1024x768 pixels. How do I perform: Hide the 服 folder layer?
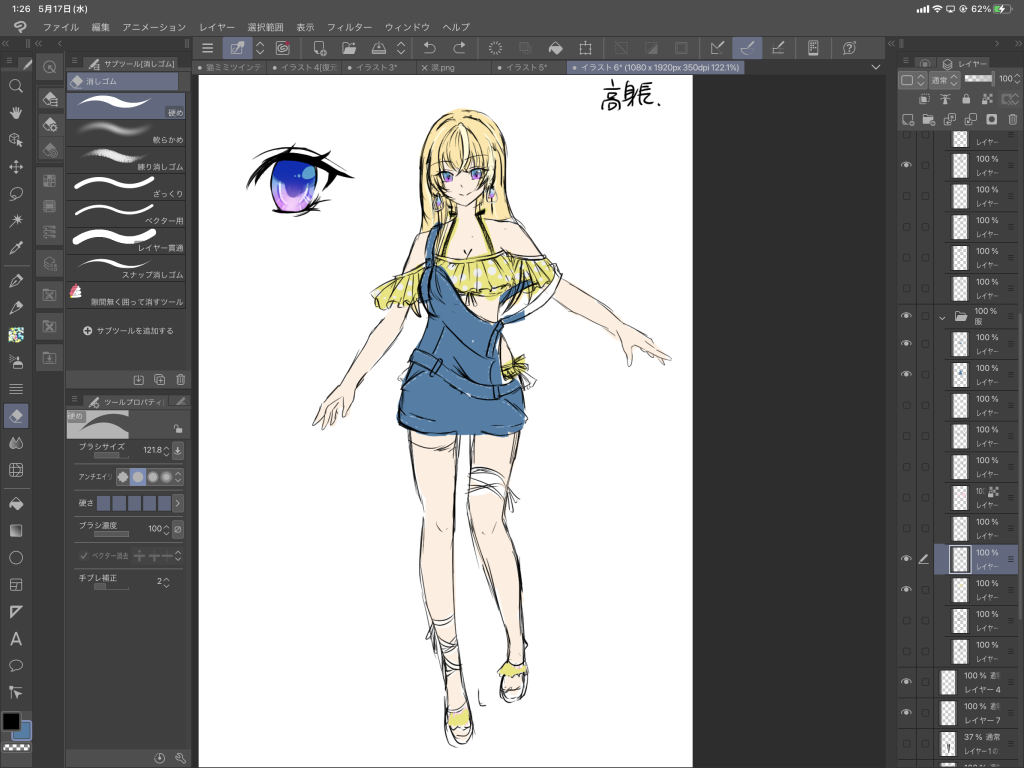click(x=907, y=316)
